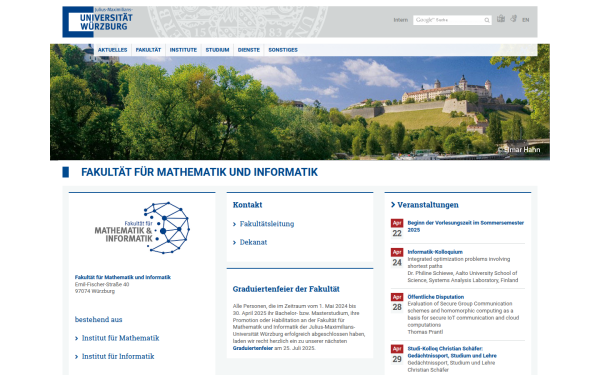Click the FAKULTÄT FÜR MATHEMATIK UND INFORMATIK title
The height and width of the screenshot is (375, 600).
point(199,172)
